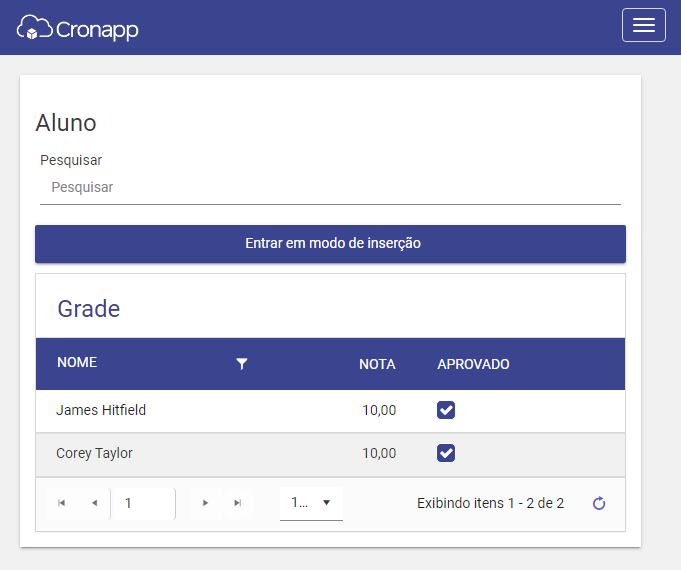Click the page number input box
This screenshot has width=681, height=570.
[143, 503]
